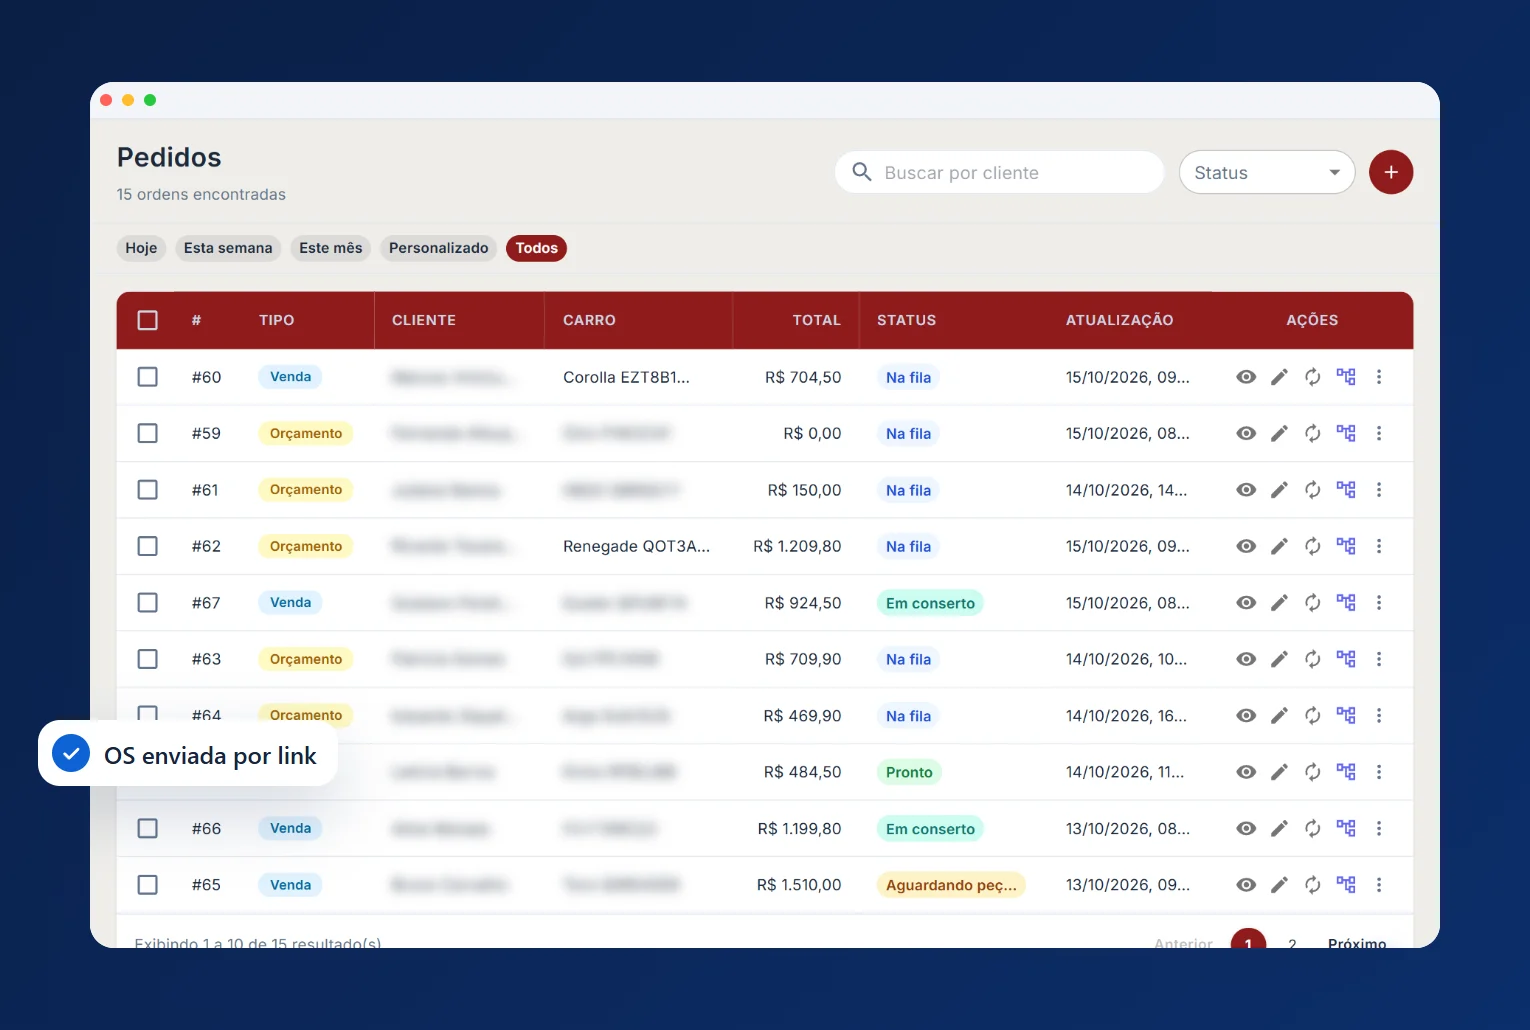Filter orders by Este mês

tap(331, 248)
